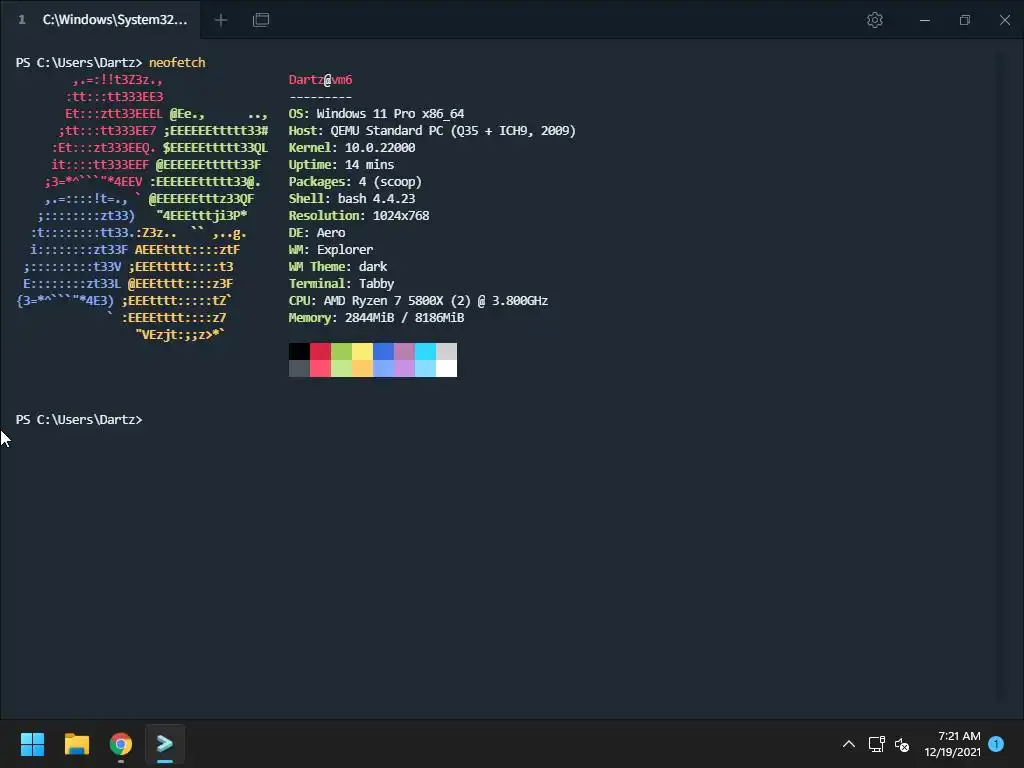Click the 'Terminal: Tabby' line
This screenshot has height=768, width=1024.
pos(342,283)
